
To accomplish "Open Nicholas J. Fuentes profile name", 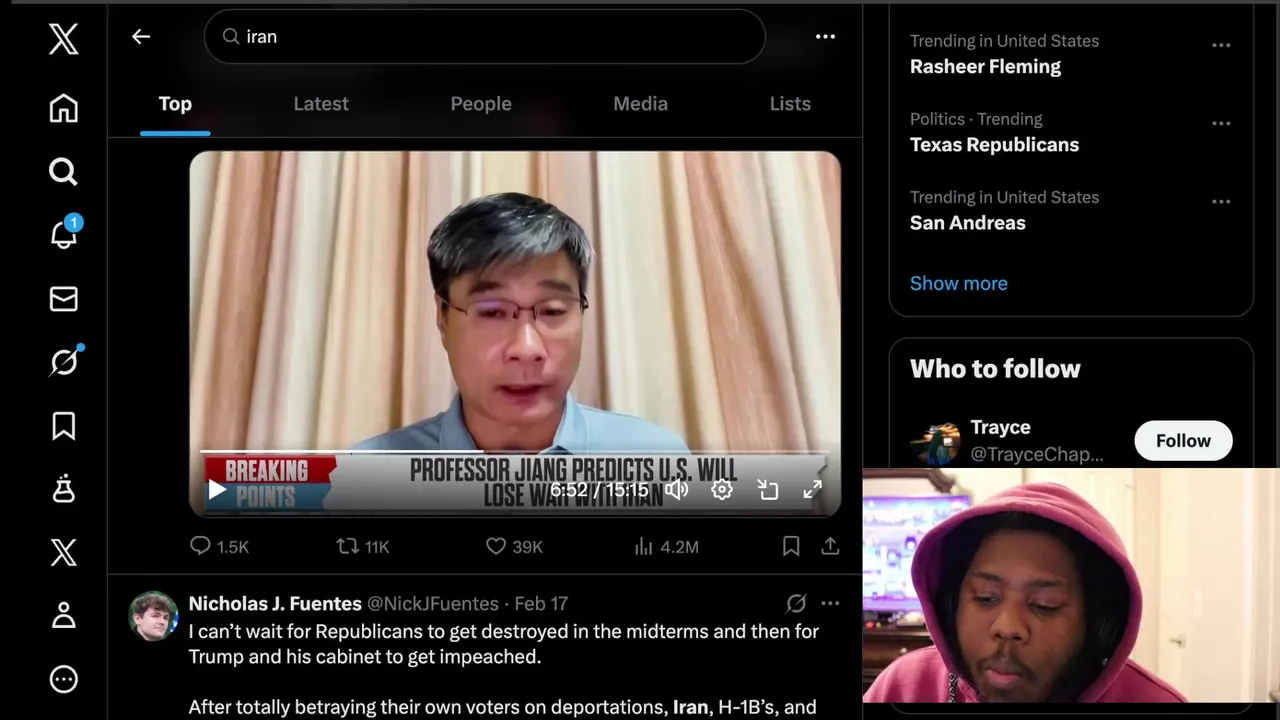I will click(x=275, y=604).
